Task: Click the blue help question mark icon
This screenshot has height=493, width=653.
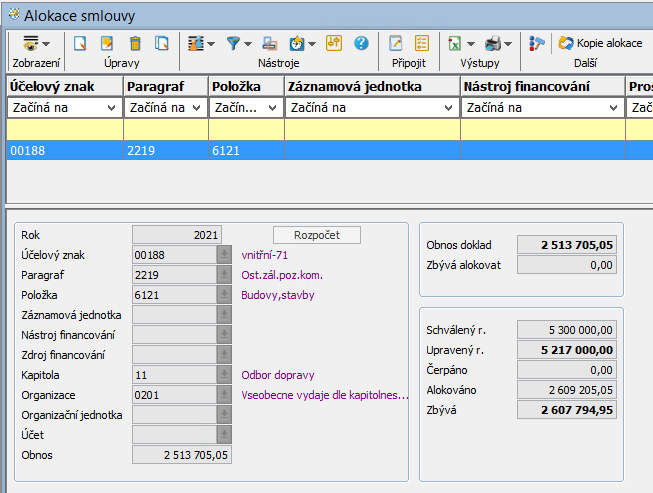Action: [361, 43]
